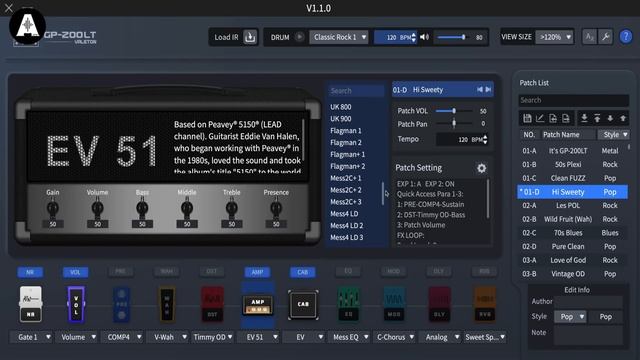The width and height of the screenshot is (640, 360).
Task: Open the Patch Setting gear icon
Action: click(x=482, y=168)
